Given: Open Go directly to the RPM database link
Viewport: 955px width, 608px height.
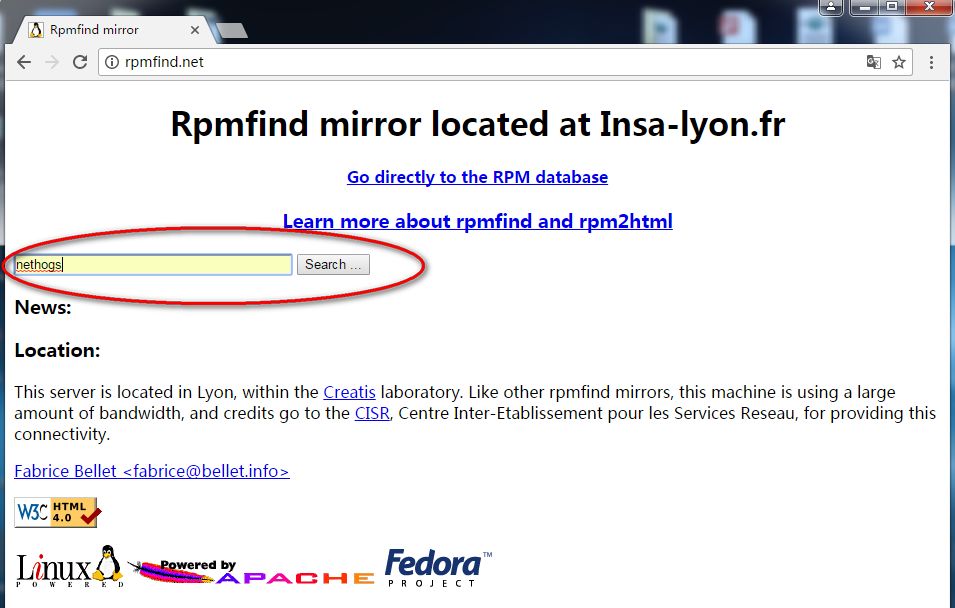Looking at the screenshot, I should pos(478,177).
